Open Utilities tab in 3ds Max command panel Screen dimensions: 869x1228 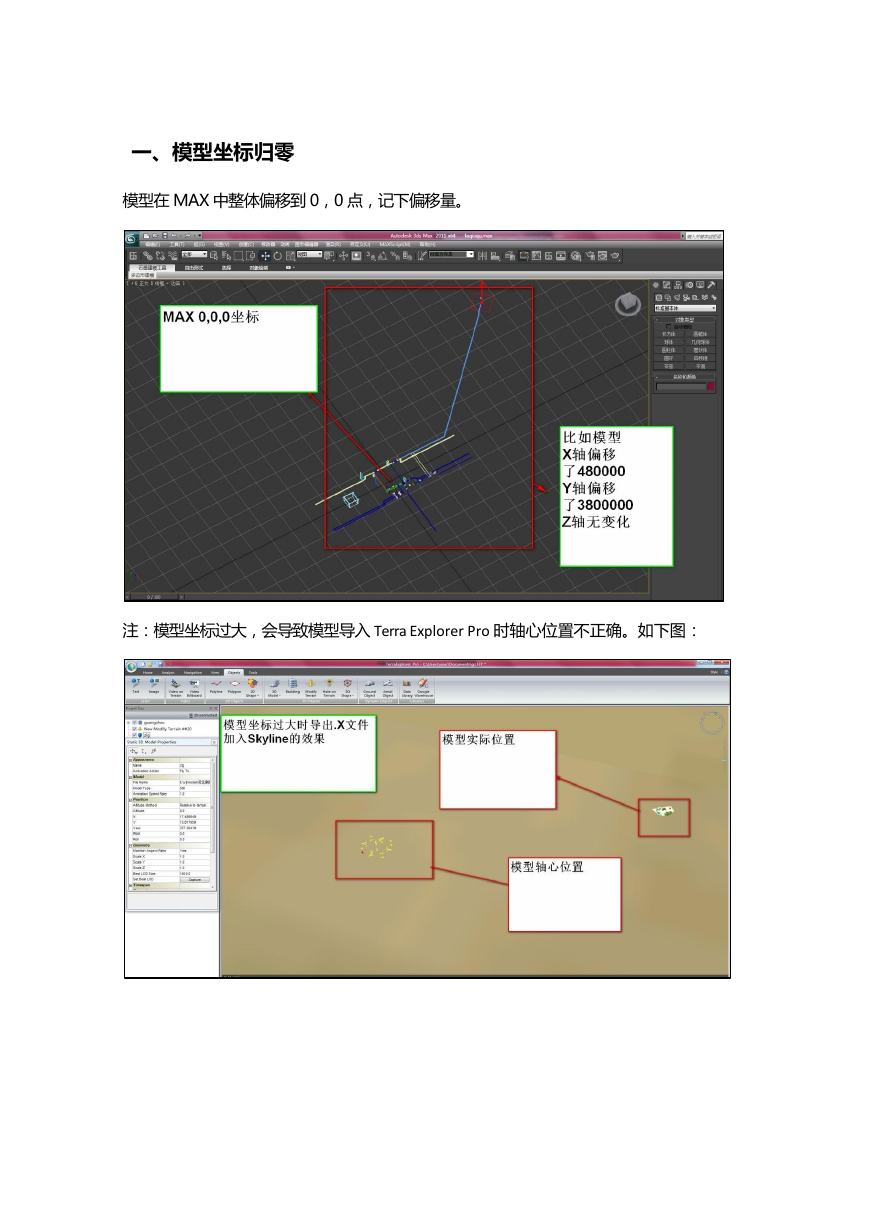[x=711, y=285]
